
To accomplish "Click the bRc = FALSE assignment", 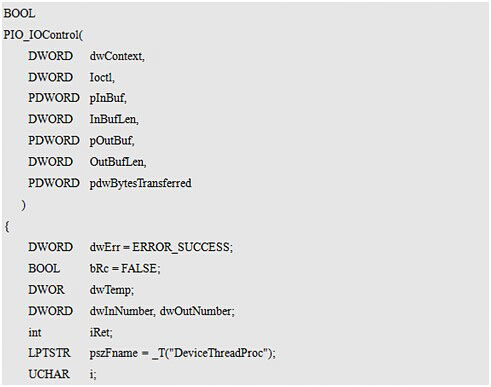I will click(124, 269).
